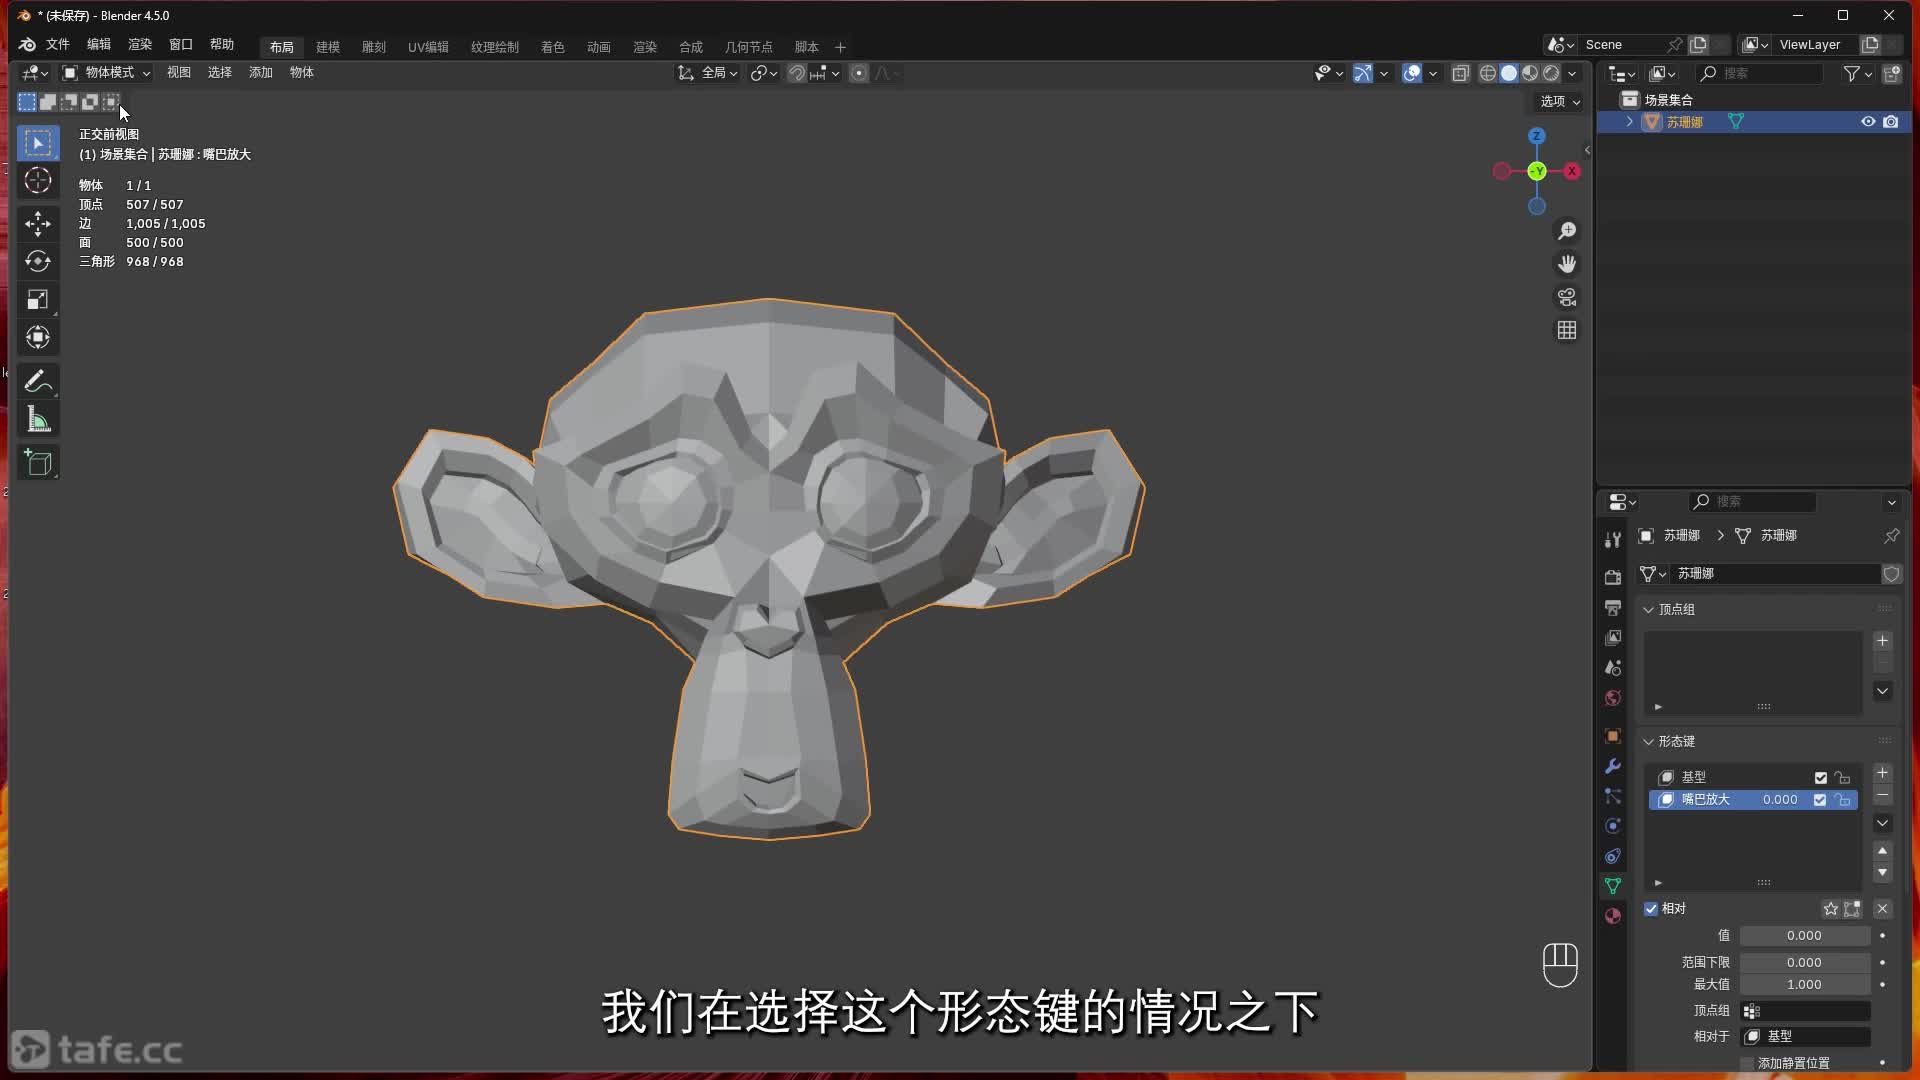This screenshot has height=1080, width=1920.
Task: Toggle proportional editing button
Action: tap(858, 73)
